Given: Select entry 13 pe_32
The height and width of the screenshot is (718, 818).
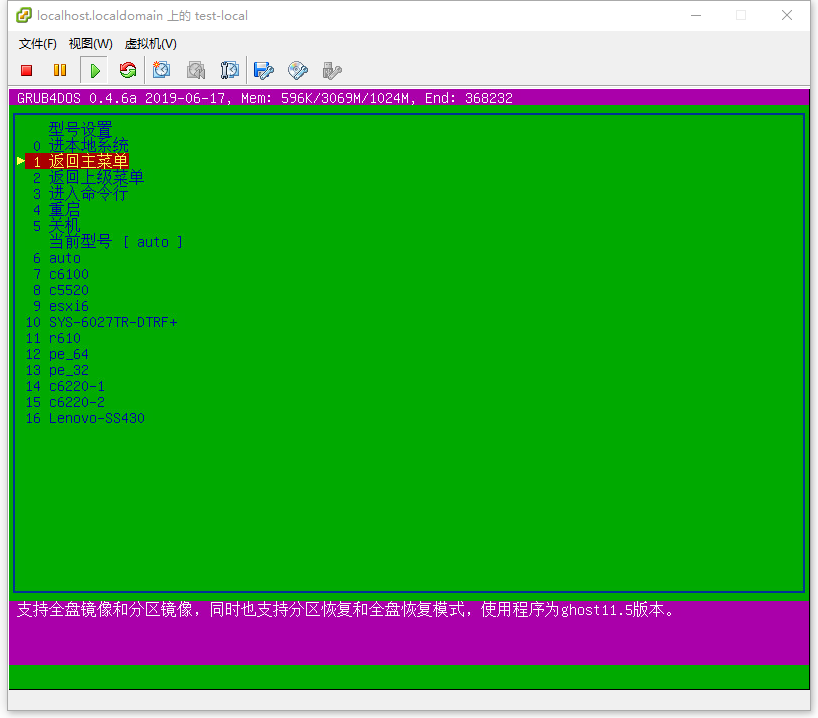Looking at the screenshot, I should [57, 370].
